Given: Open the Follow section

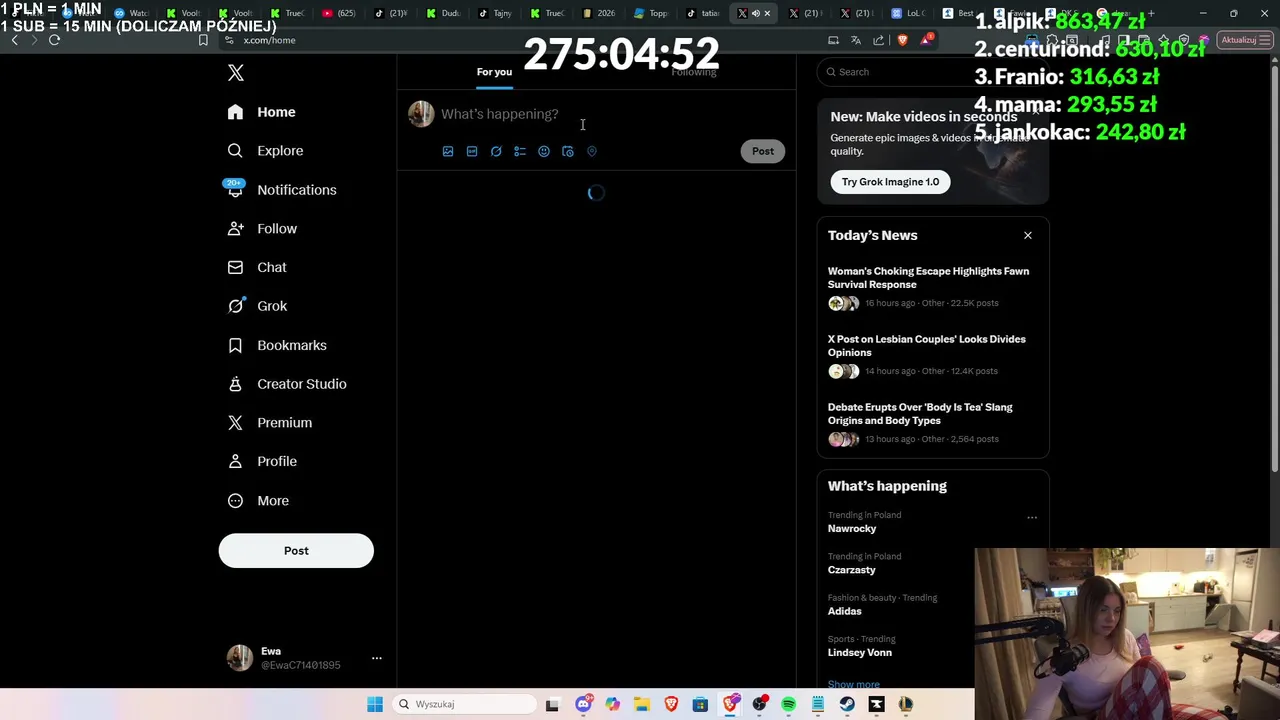Looking at the screenshot, I should click(x=263, y=229).
